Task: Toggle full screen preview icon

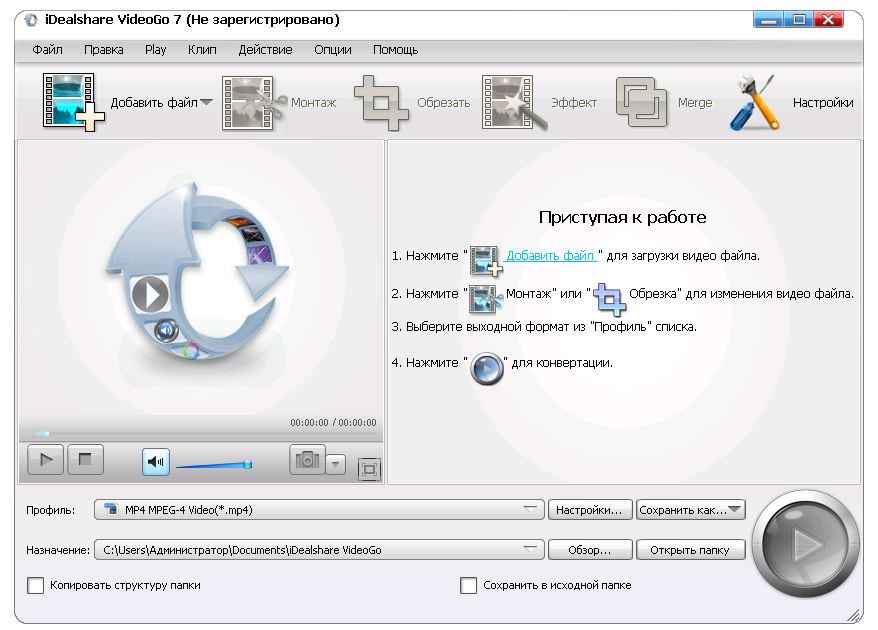Action: 369,469
